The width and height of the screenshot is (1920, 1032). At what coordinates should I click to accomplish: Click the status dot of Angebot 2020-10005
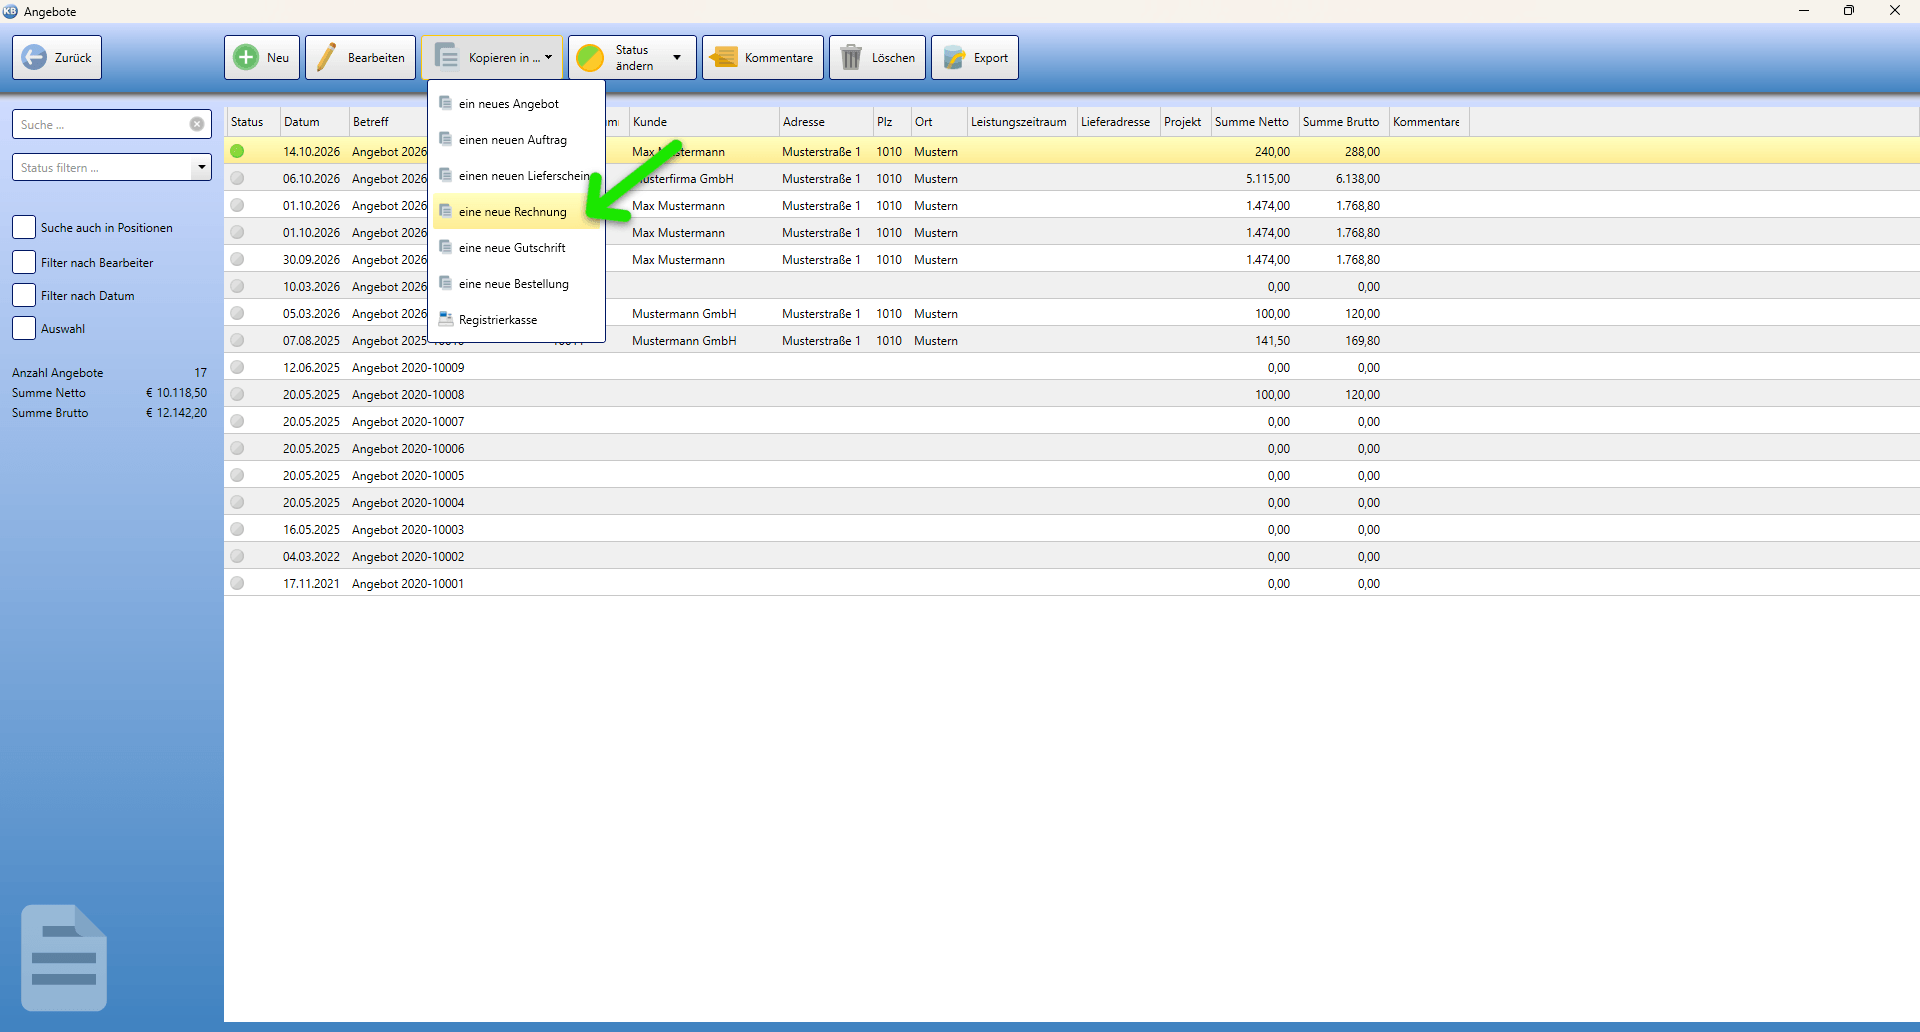(x=237, y=475)
